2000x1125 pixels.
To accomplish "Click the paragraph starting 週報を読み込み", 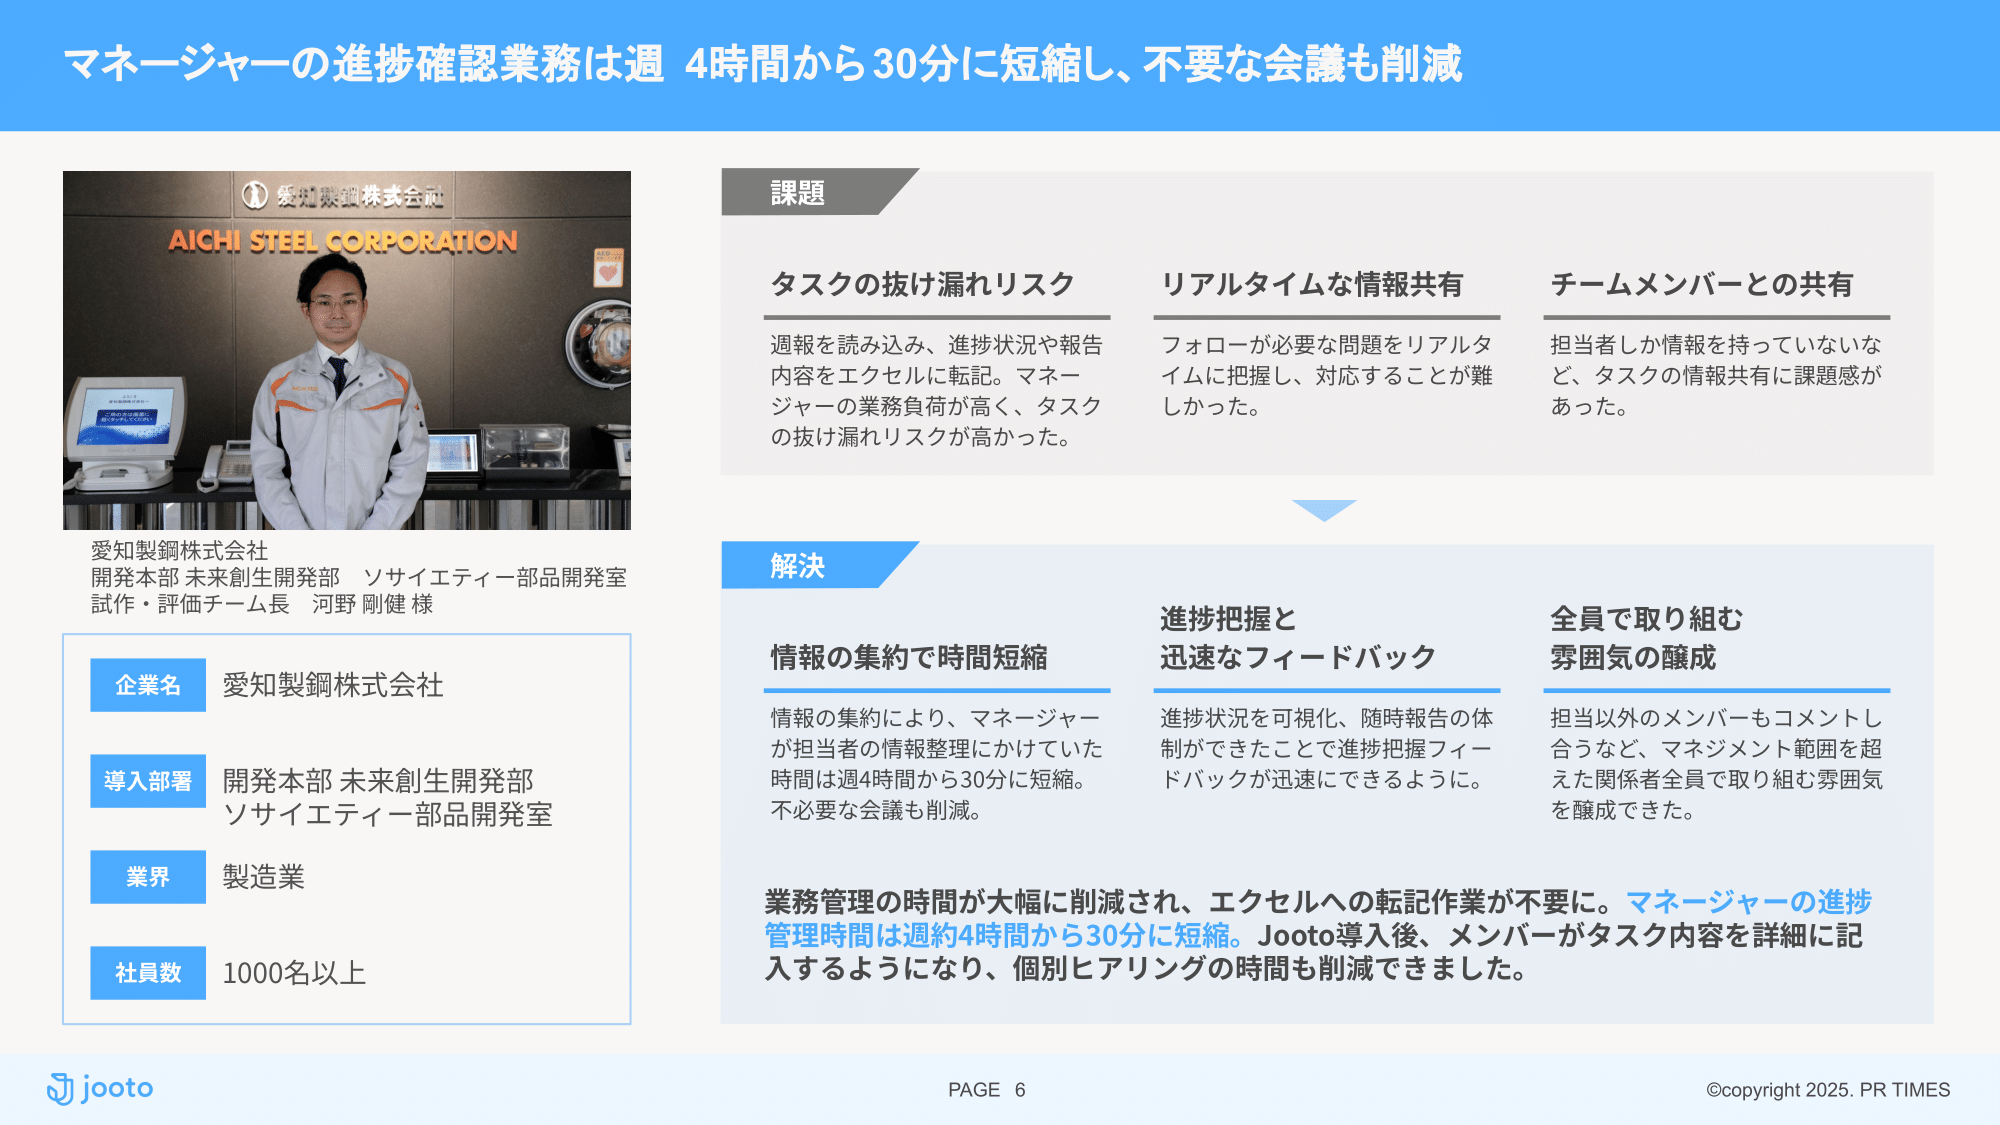I will (936, 391).
